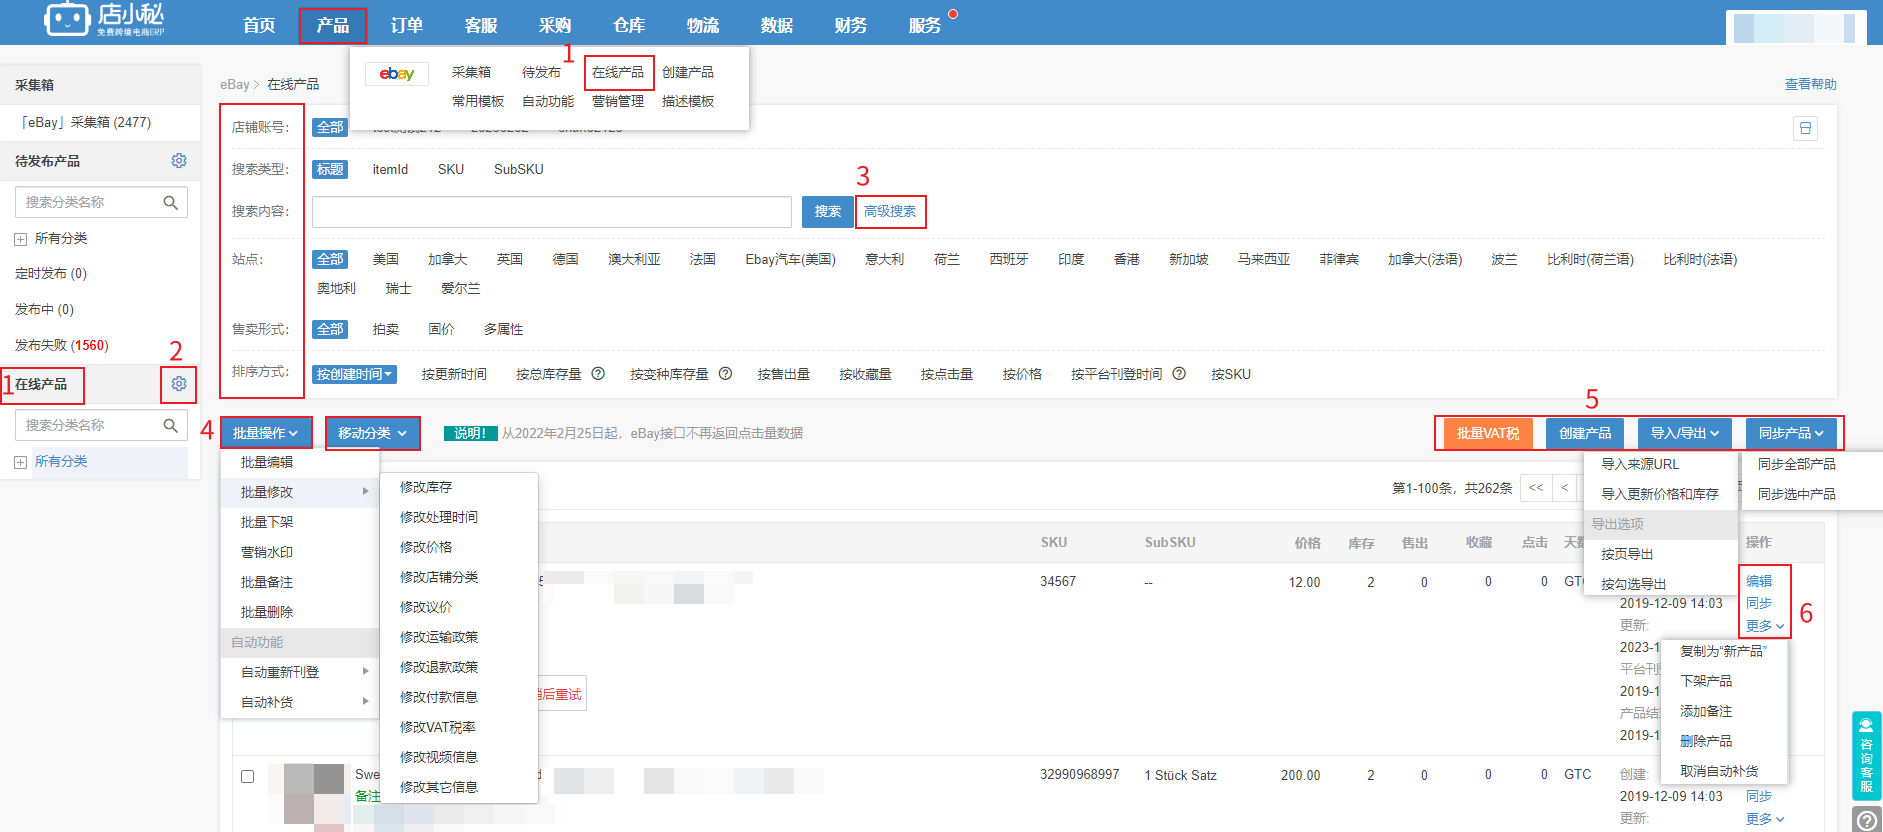This screenshot has width=1883, height=832.
Task: Open the 同步产品 dropdown
Action: click(1791, 433)
